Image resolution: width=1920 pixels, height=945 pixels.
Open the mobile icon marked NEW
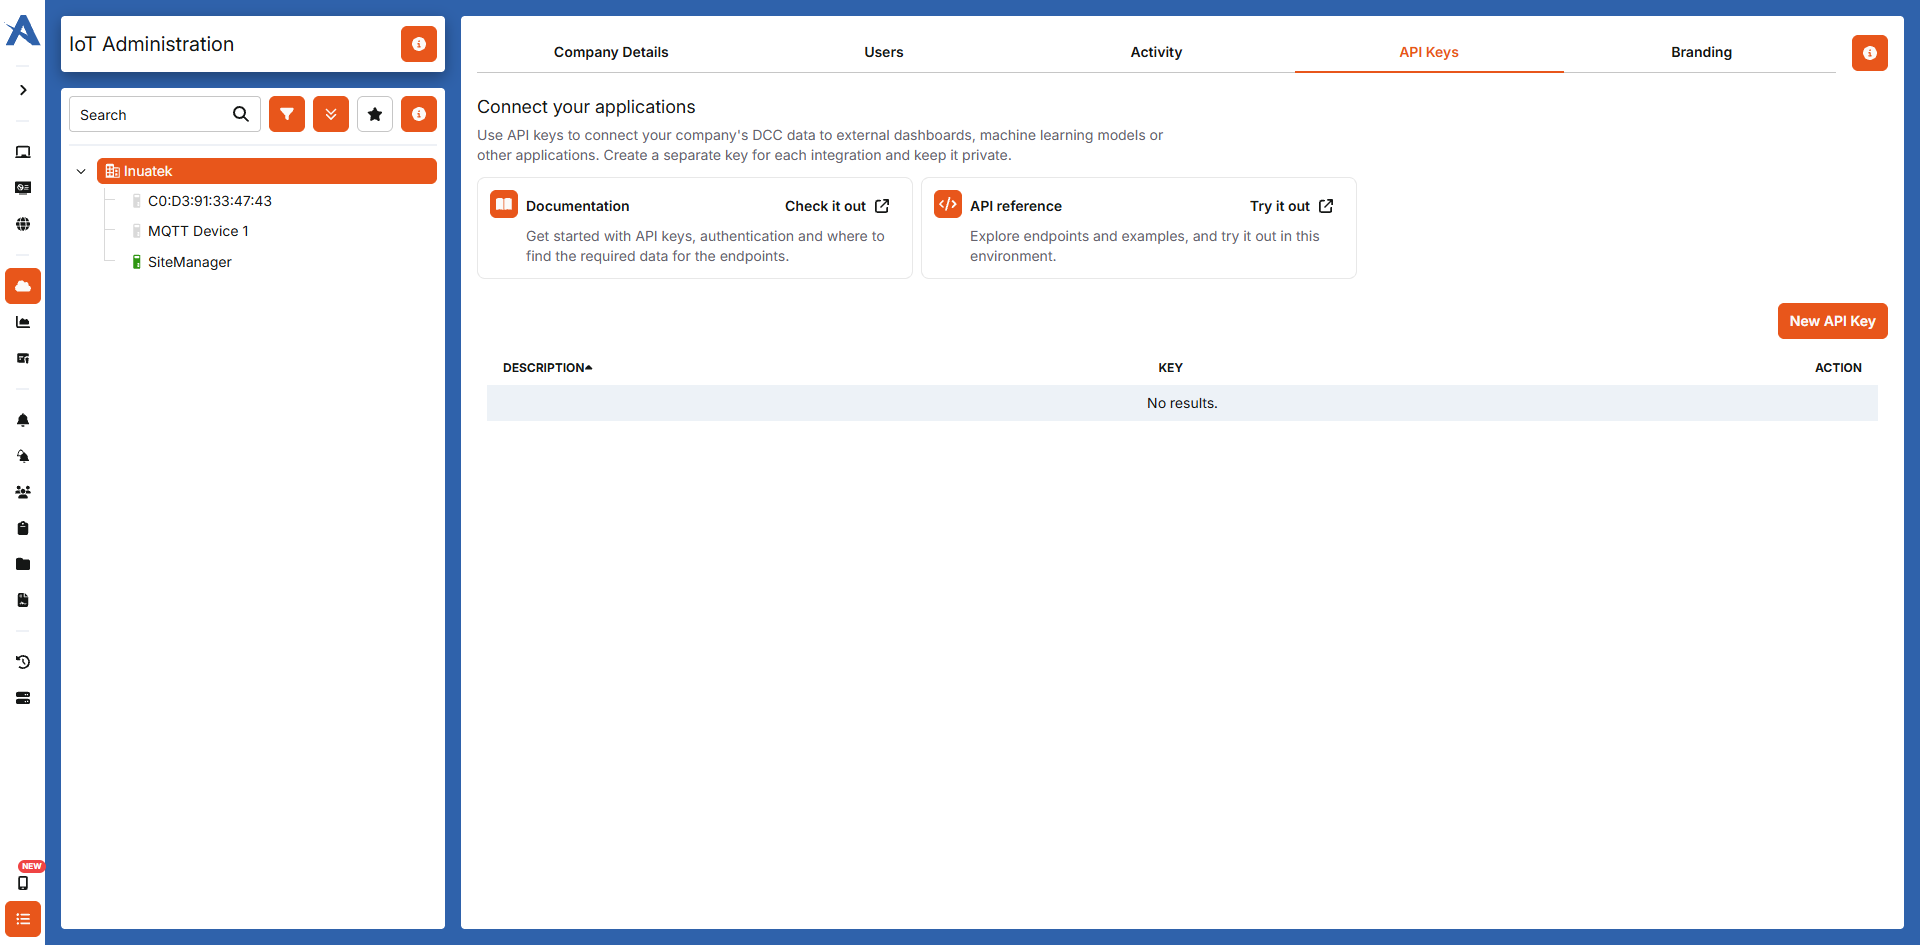(x=23, y=883)
